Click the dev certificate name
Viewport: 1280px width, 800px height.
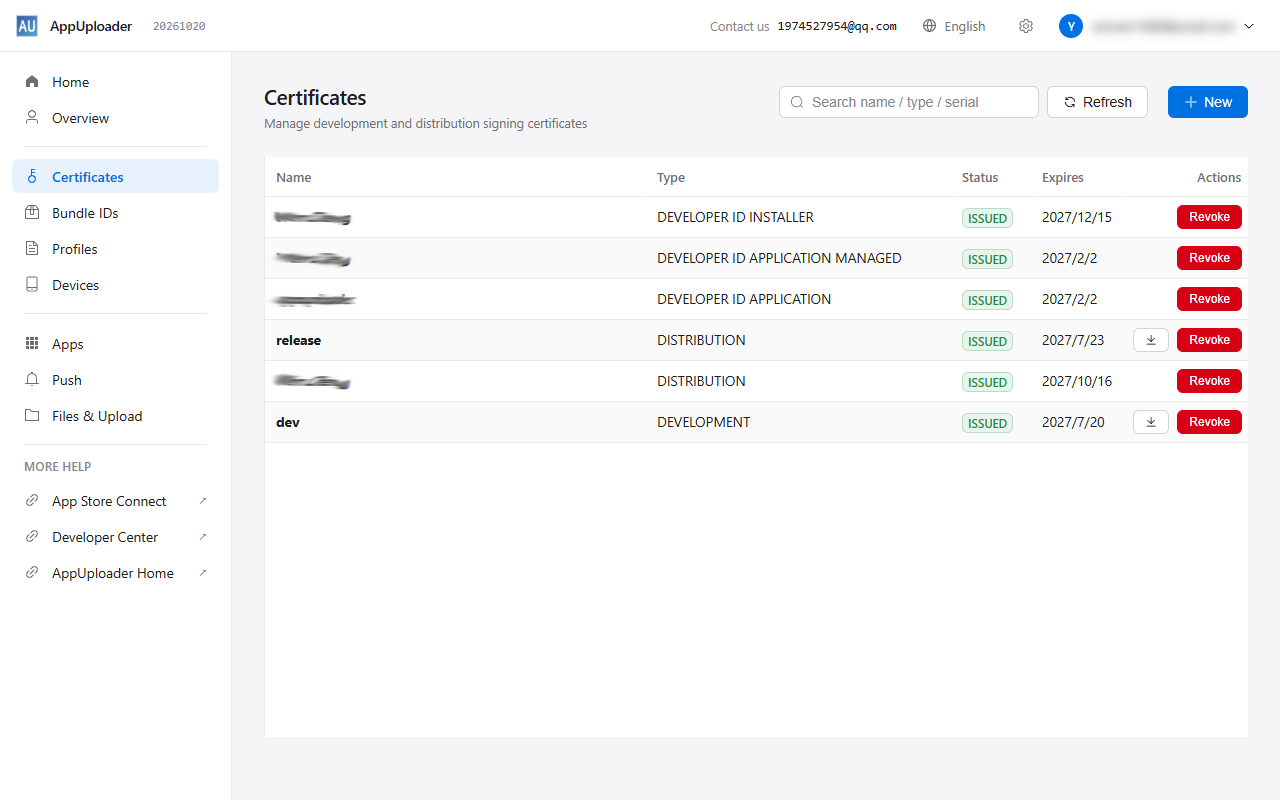click(x=288, y=422)
